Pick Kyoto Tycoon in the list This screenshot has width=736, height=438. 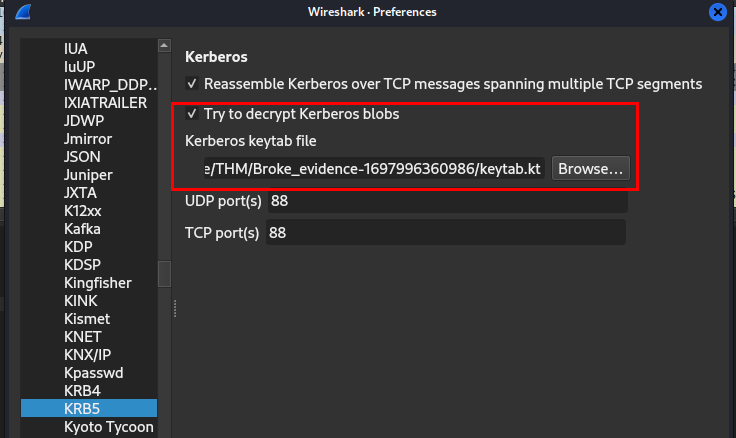click(108, 427)
